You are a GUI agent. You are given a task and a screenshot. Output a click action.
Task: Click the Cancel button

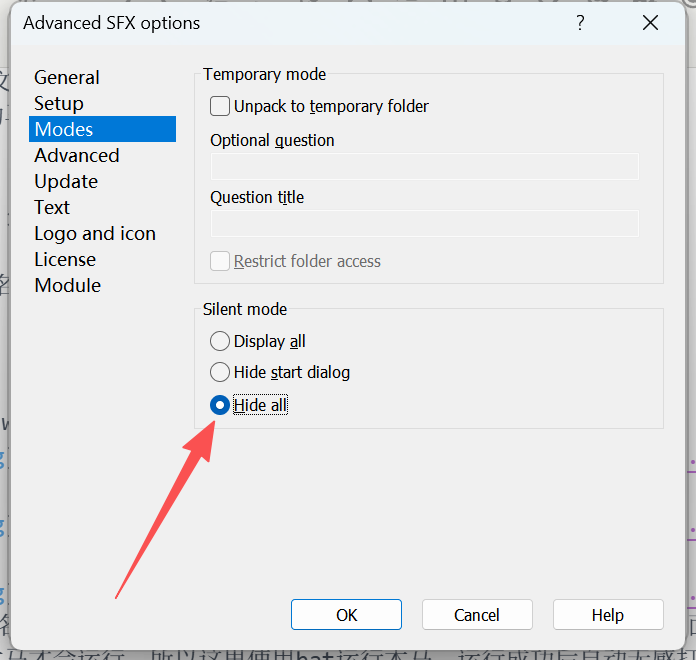tap(477, 615)
